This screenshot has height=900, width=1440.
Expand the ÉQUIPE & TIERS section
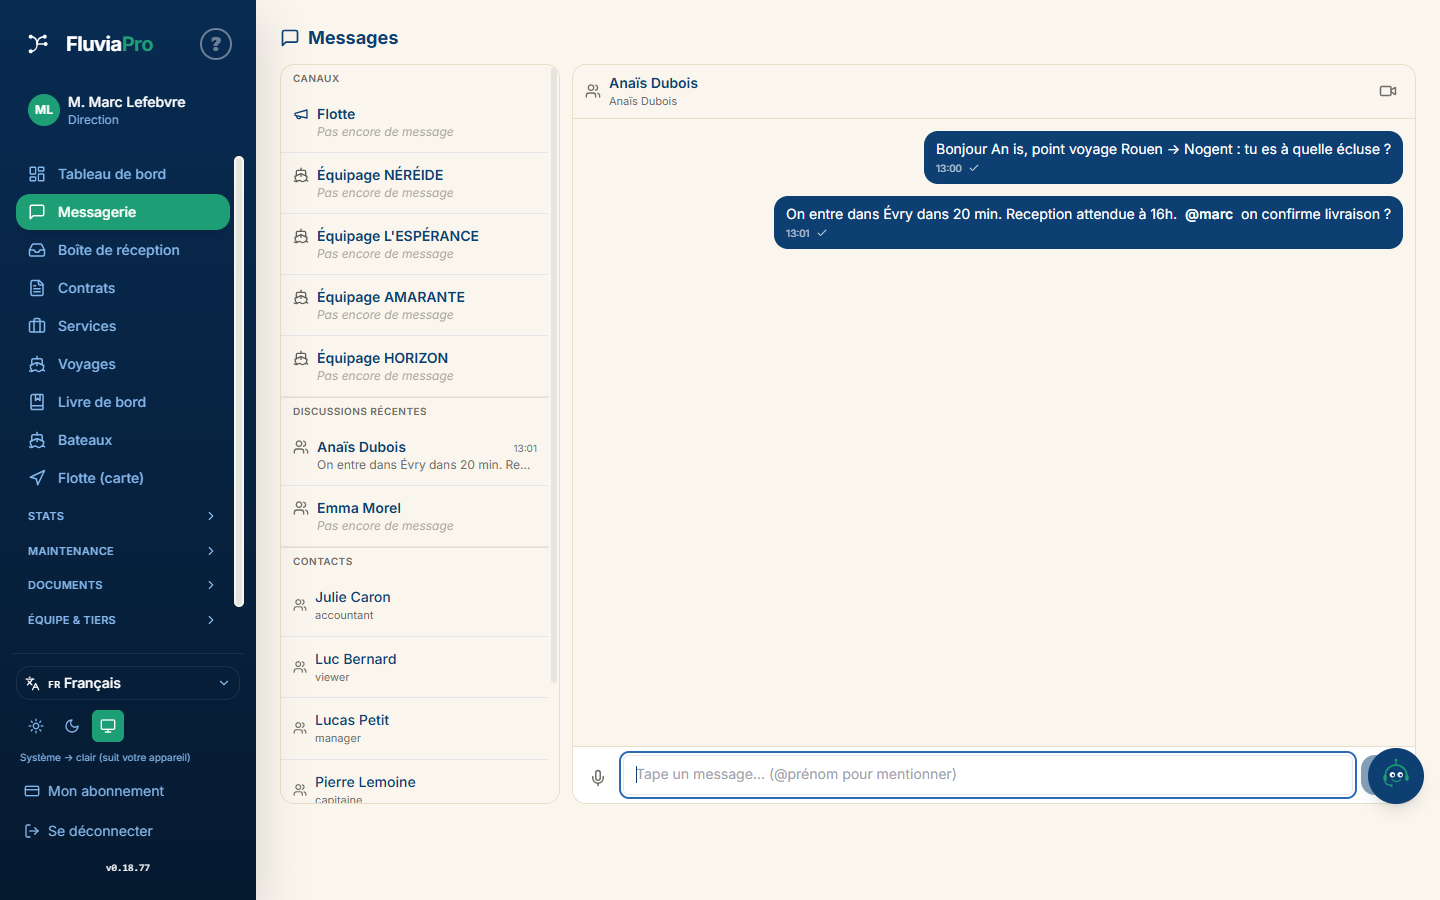[123, 620]
